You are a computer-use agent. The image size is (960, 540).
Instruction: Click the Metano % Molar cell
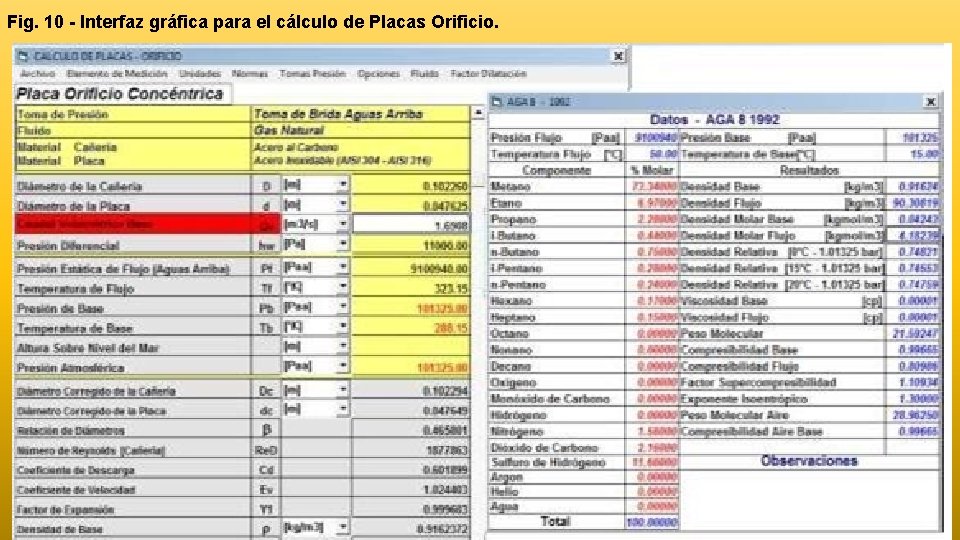point(651,187)
